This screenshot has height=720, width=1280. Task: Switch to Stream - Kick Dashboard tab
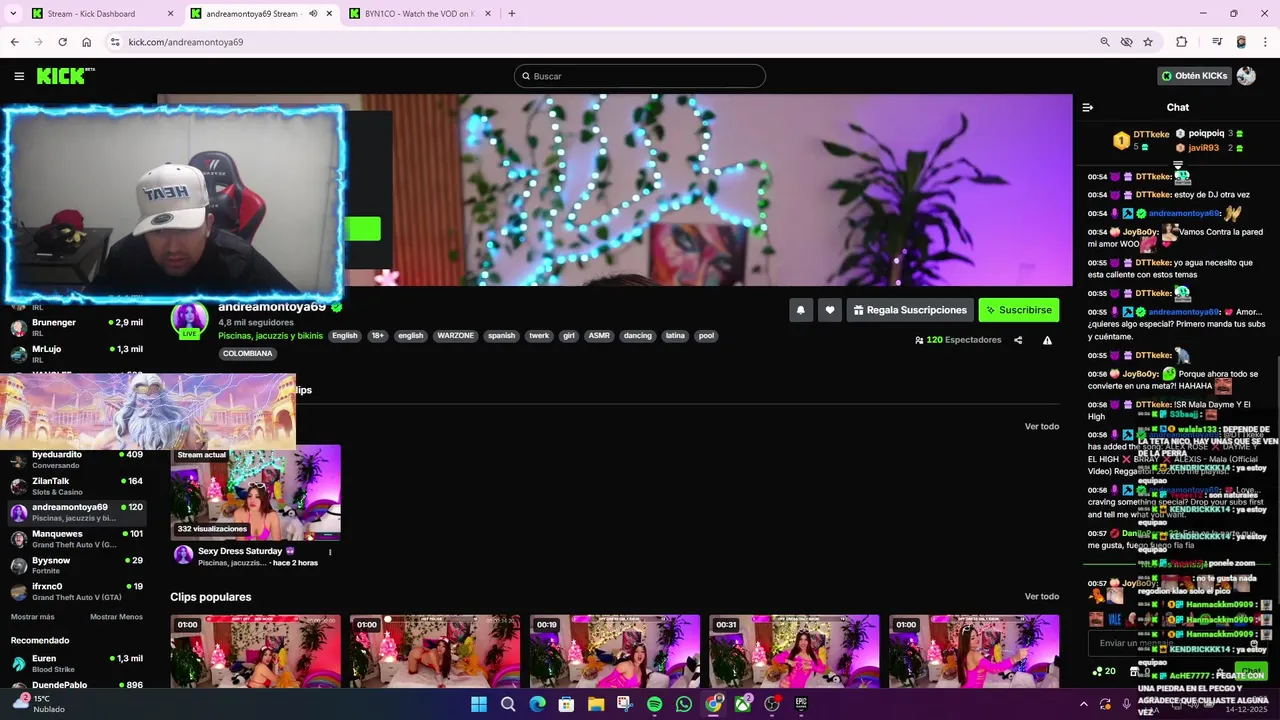pyautogui.click(x=103, y=14)
